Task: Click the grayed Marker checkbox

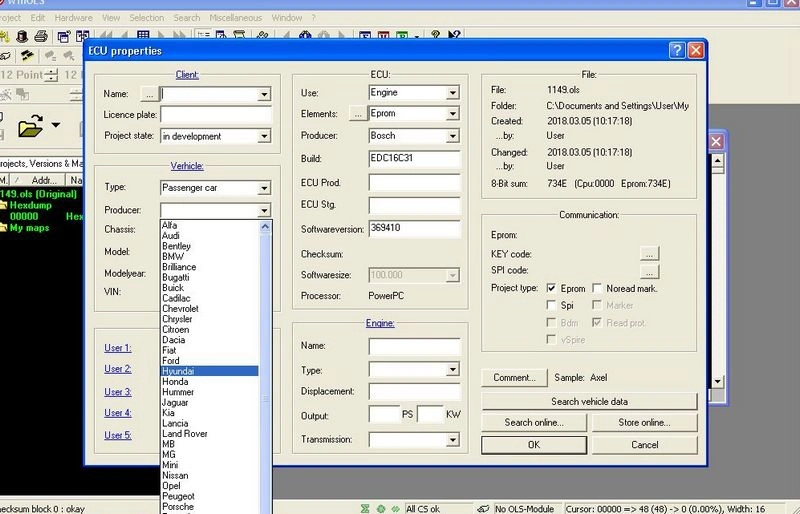Action: [597, 305]
